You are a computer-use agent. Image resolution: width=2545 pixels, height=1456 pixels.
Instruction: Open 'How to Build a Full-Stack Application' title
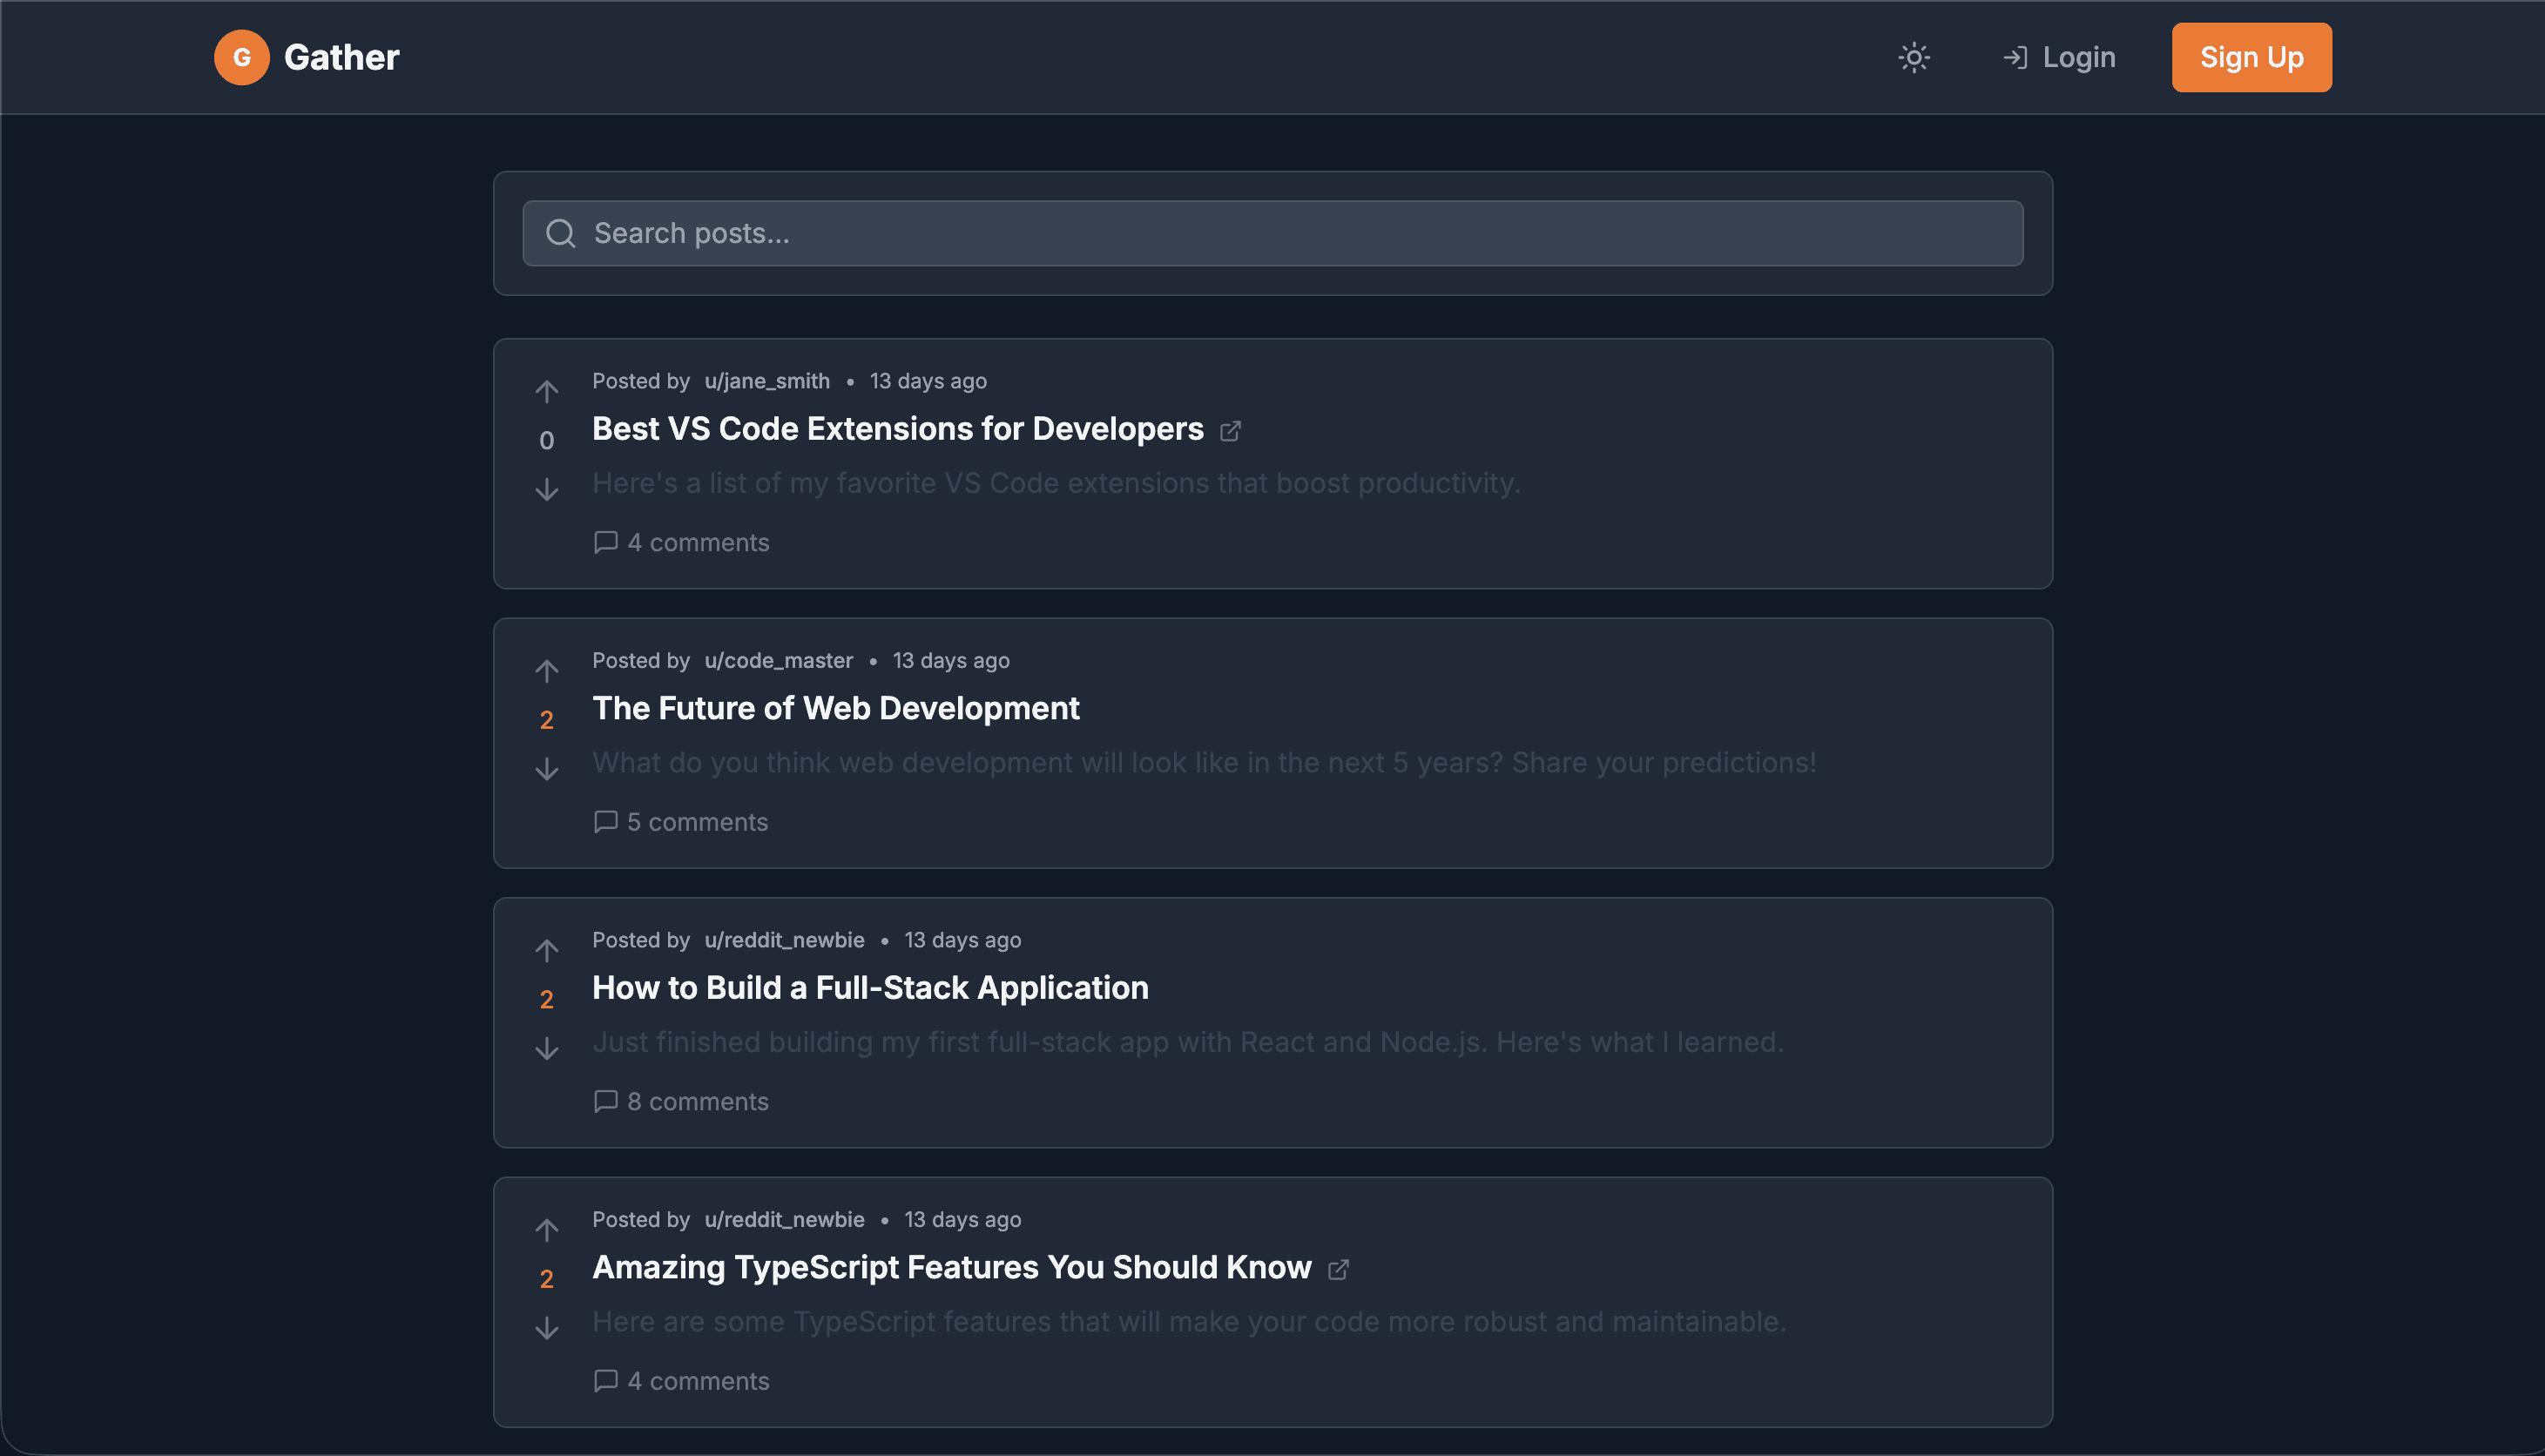[870, 988]
